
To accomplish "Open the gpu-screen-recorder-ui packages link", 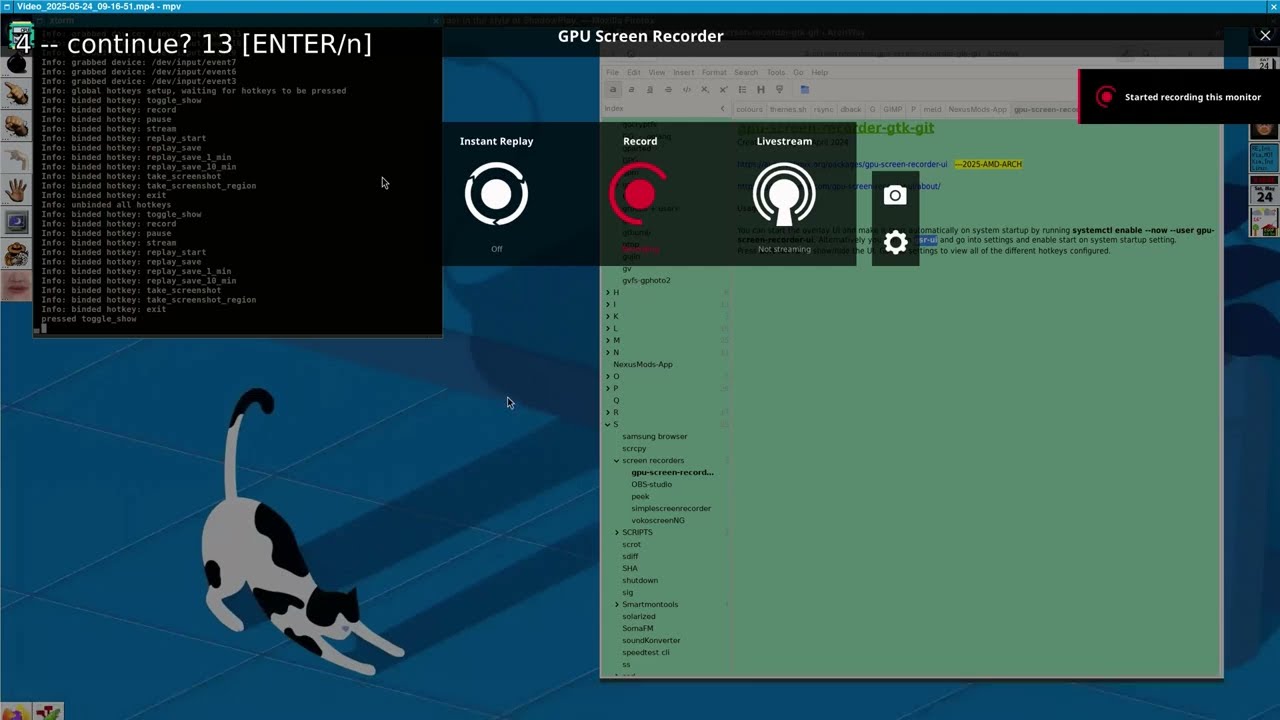I will 842,164.
